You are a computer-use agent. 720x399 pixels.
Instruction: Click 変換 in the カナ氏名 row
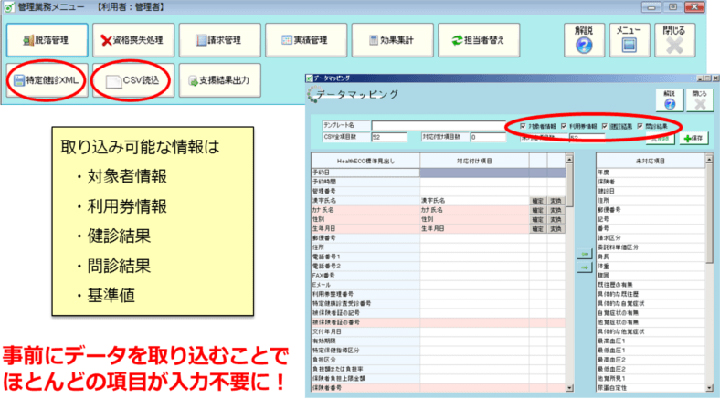556,210
